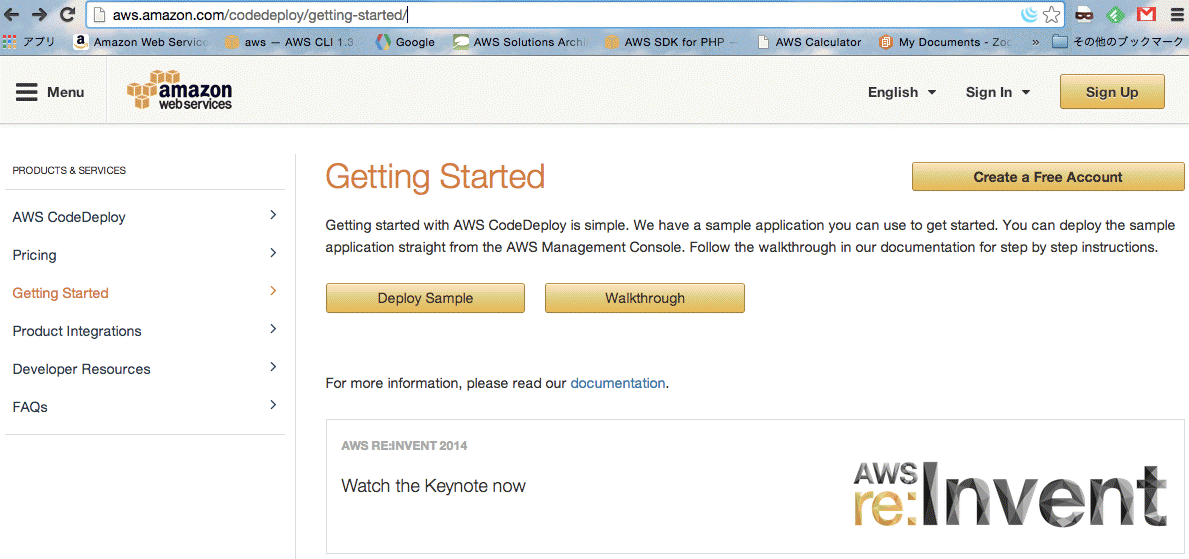Select AWS CodeDeploy in the sidebar
The image size is (1189, 559).
(x=69, y=217)
